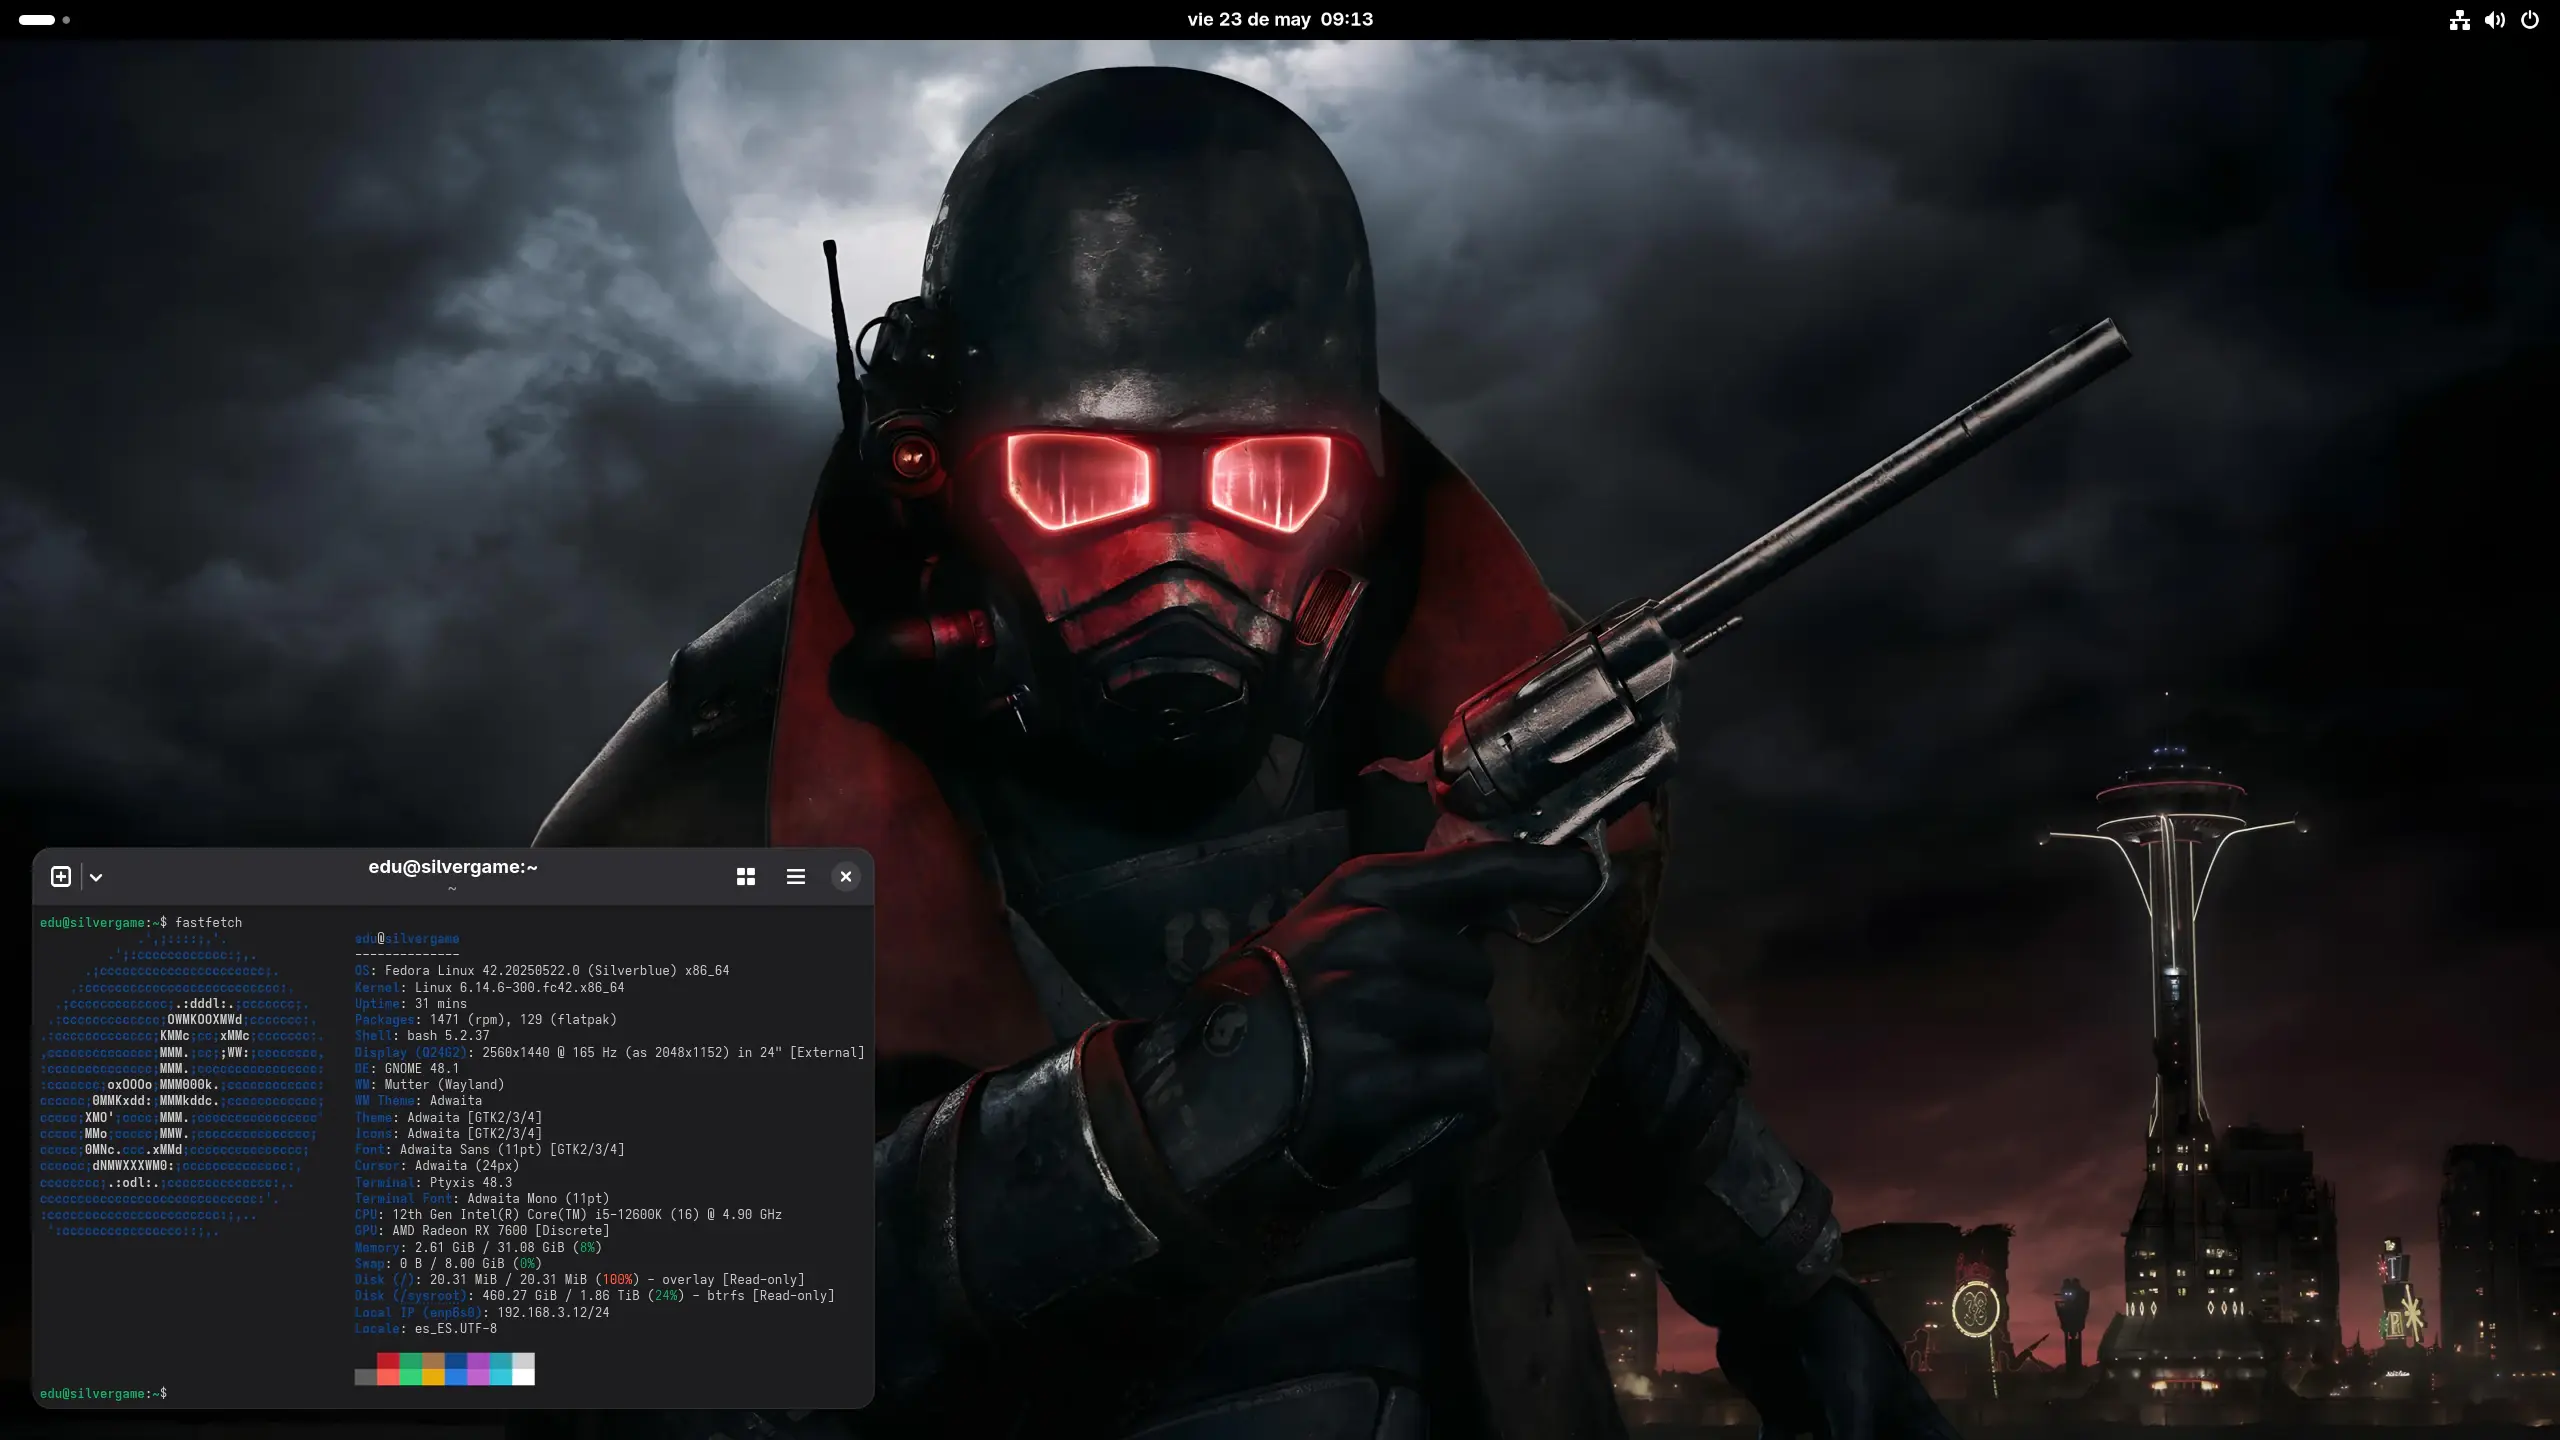
Task: Click the Locale value es_ES.UTF-8
Action: coord(456,1328)
